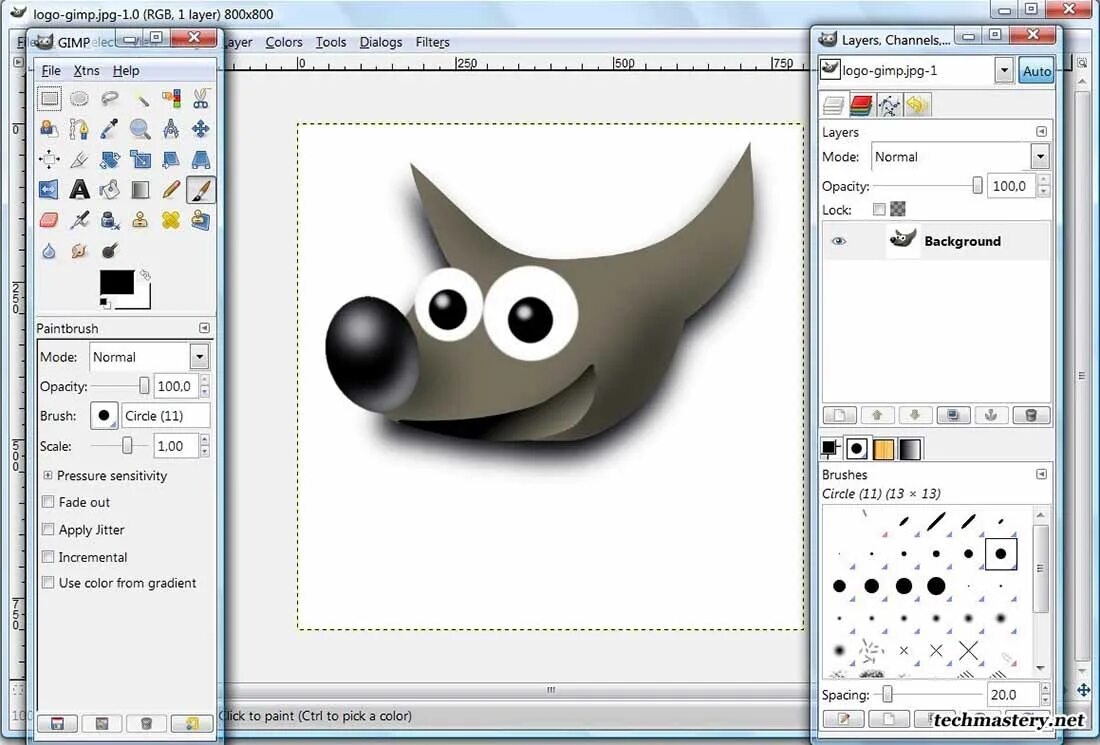
Task: Open the logo-gimp.jpg-1 image selector dropdown
Action: (x=1004, y=70)
